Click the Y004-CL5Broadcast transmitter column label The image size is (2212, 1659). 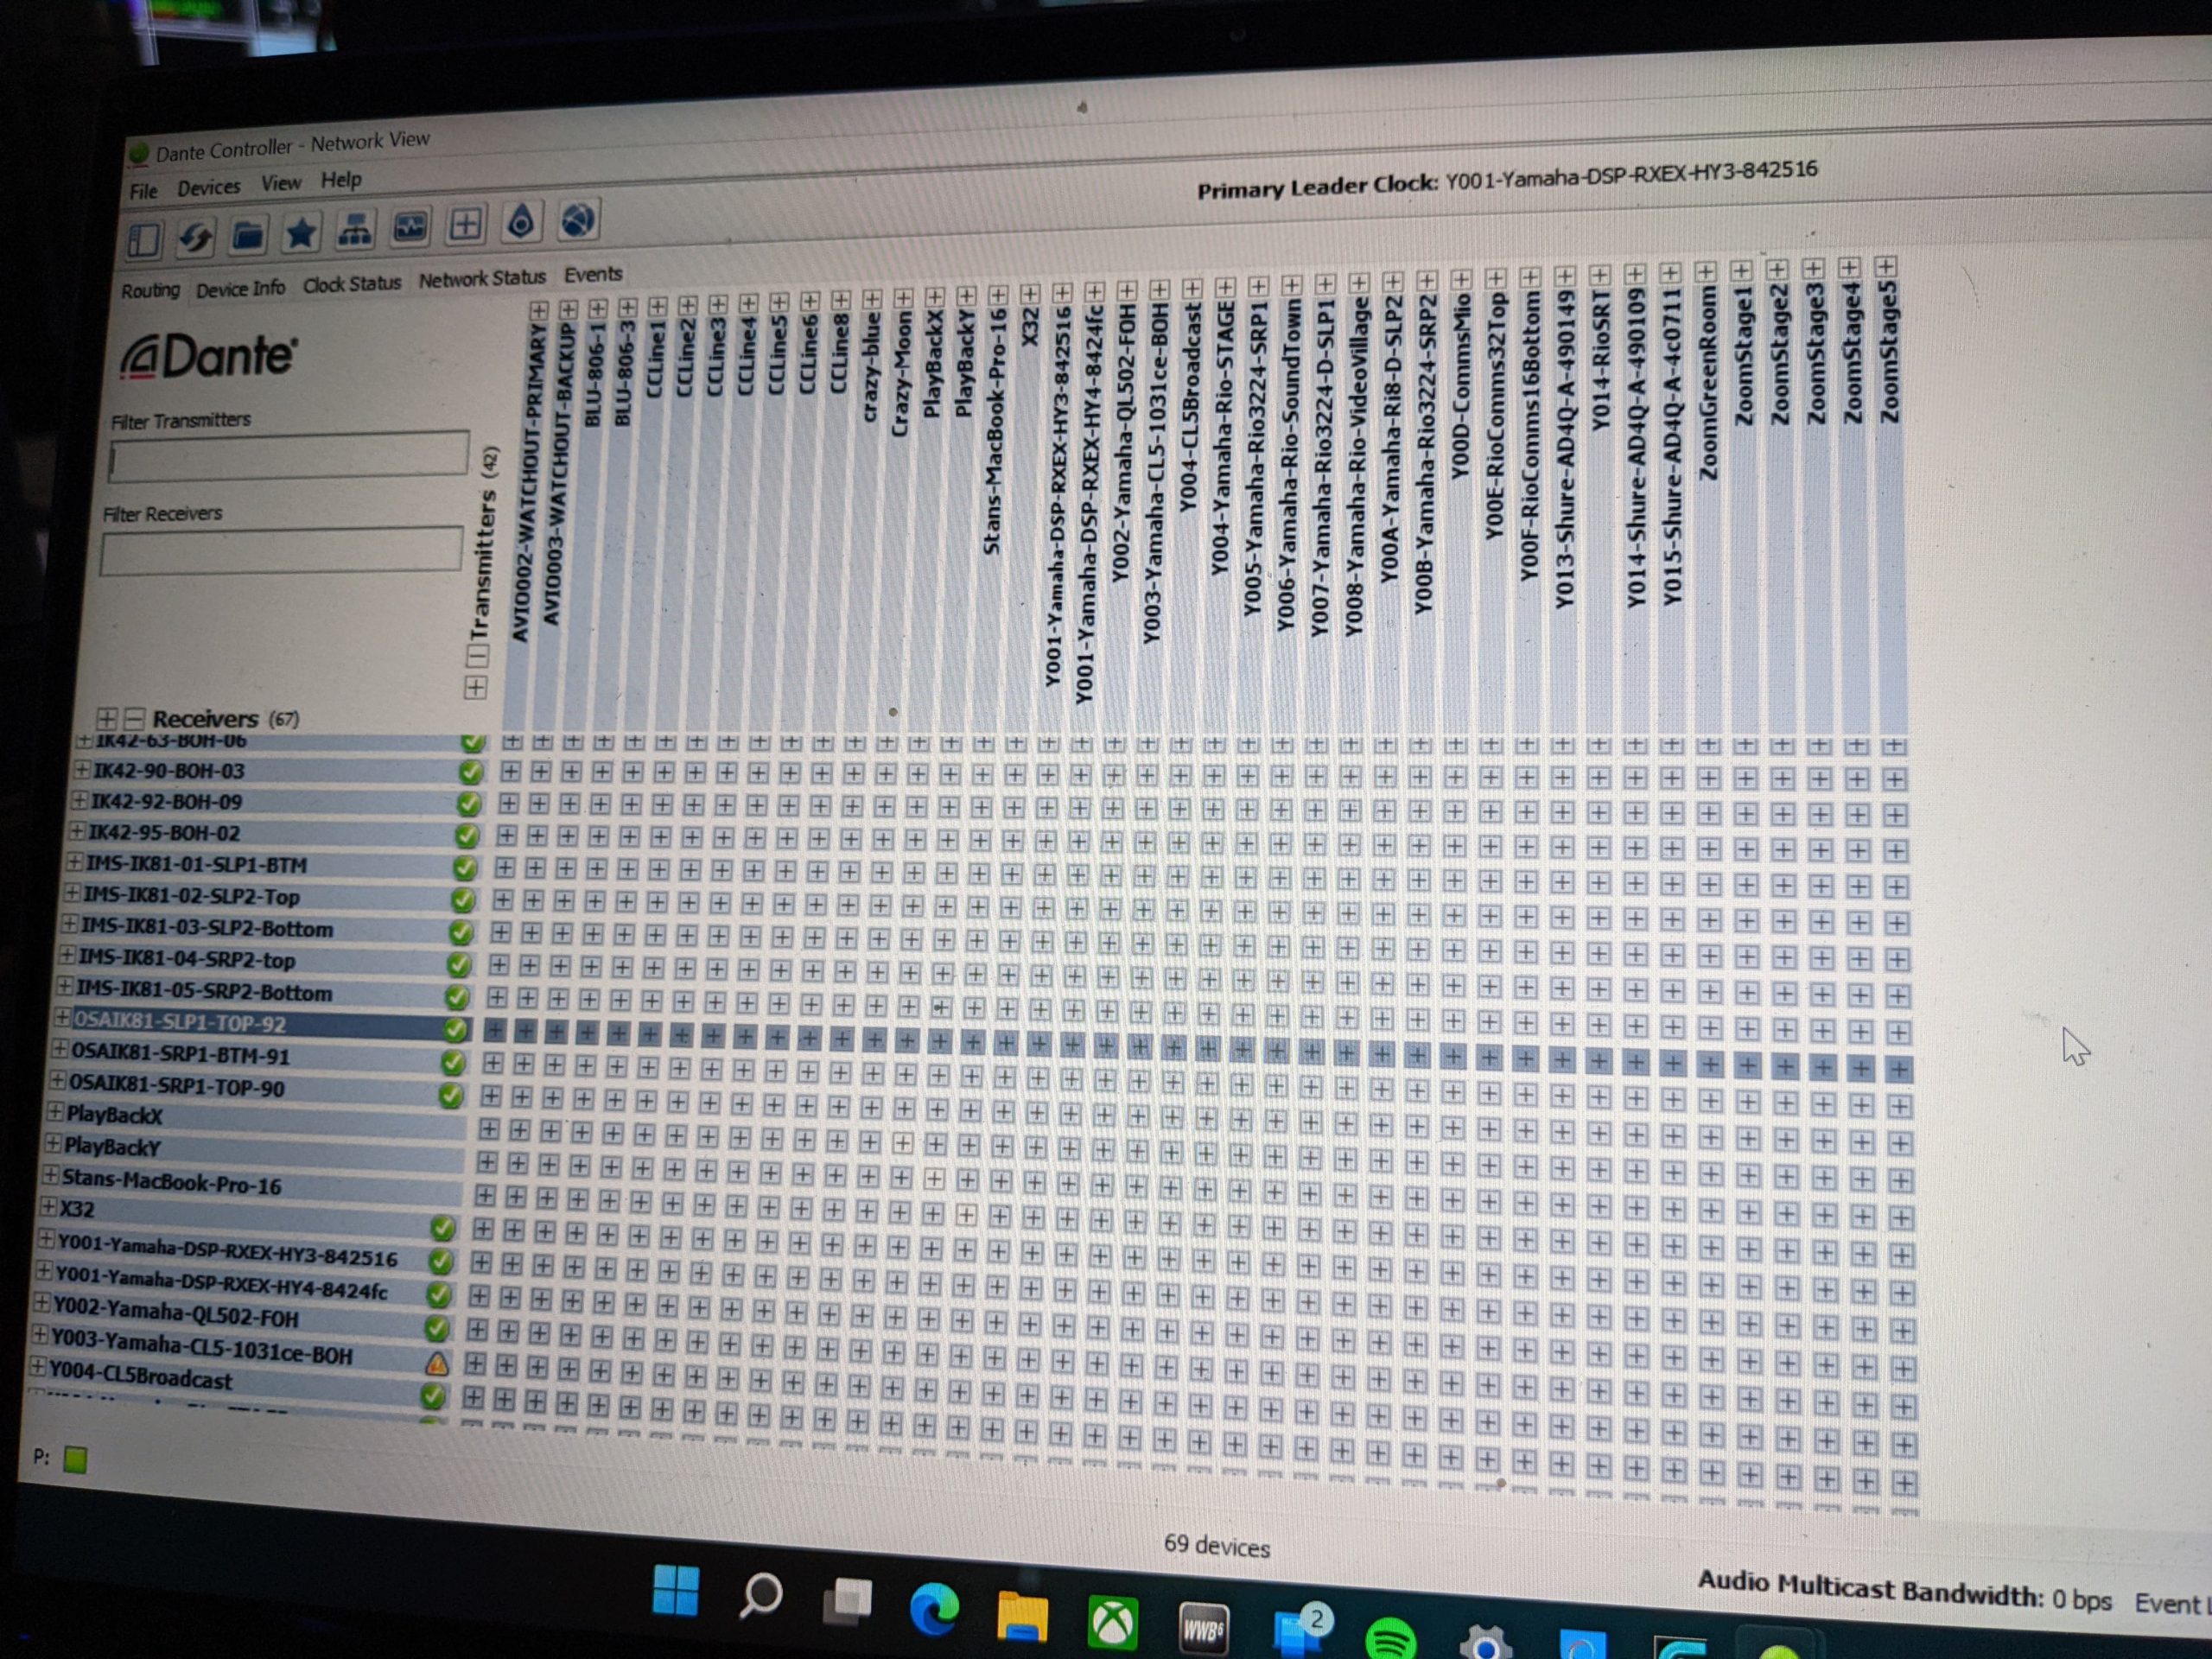click(1189, 406)
